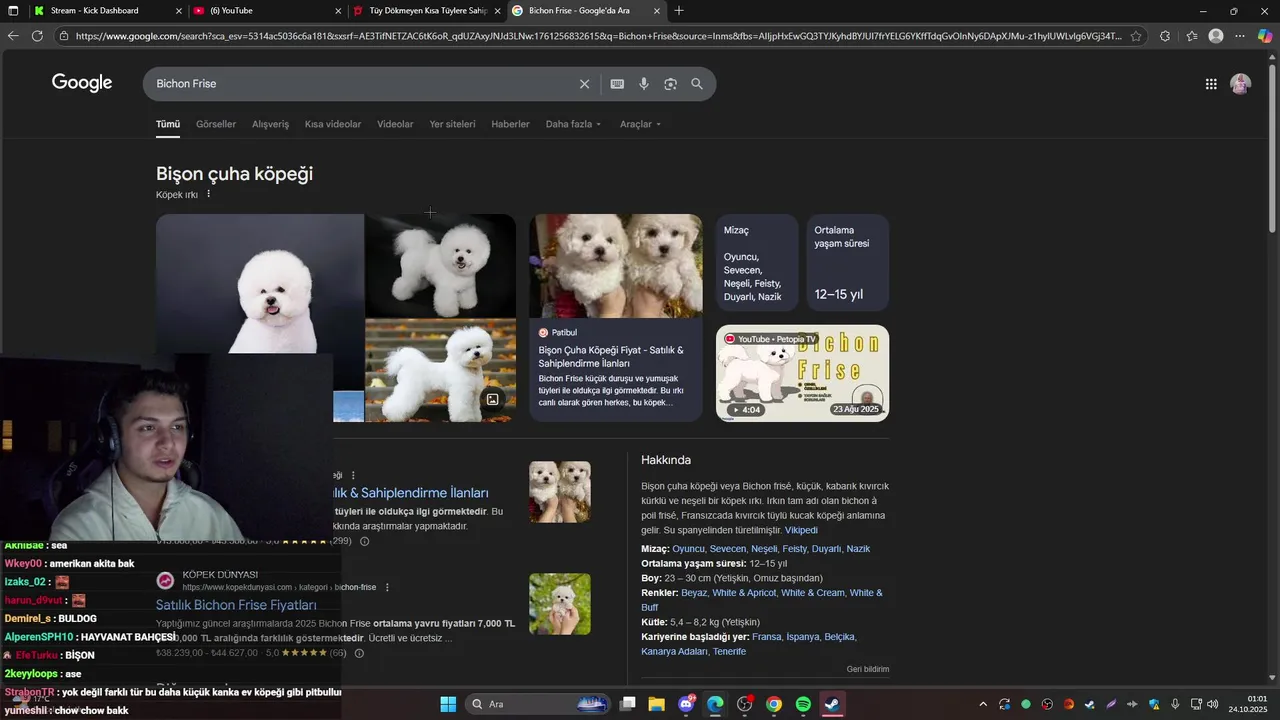This screenshot has height=720, width=1280.
Task: Open the large Bichon Frise portrait image
Action: coord(260,283)
